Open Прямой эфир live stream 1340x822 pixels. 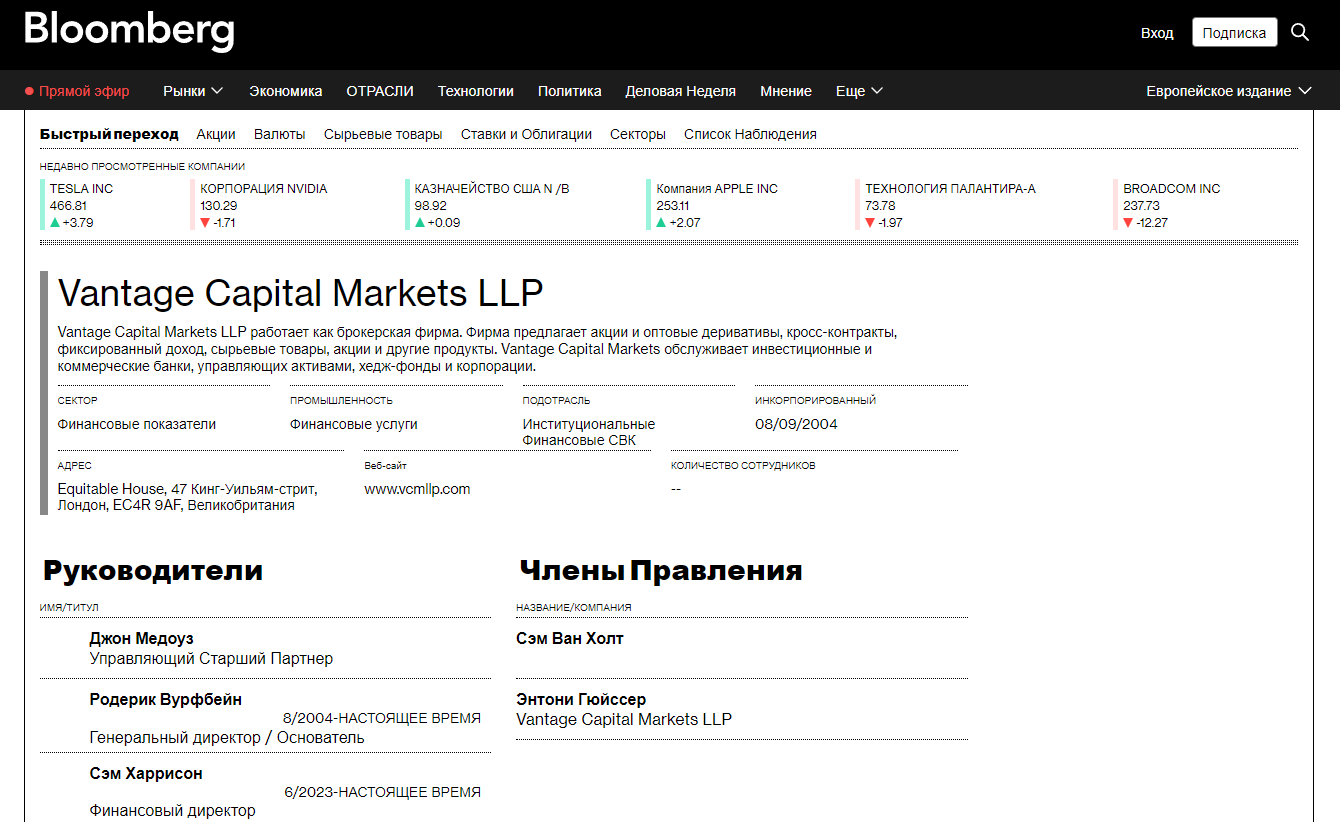point(84,91)
